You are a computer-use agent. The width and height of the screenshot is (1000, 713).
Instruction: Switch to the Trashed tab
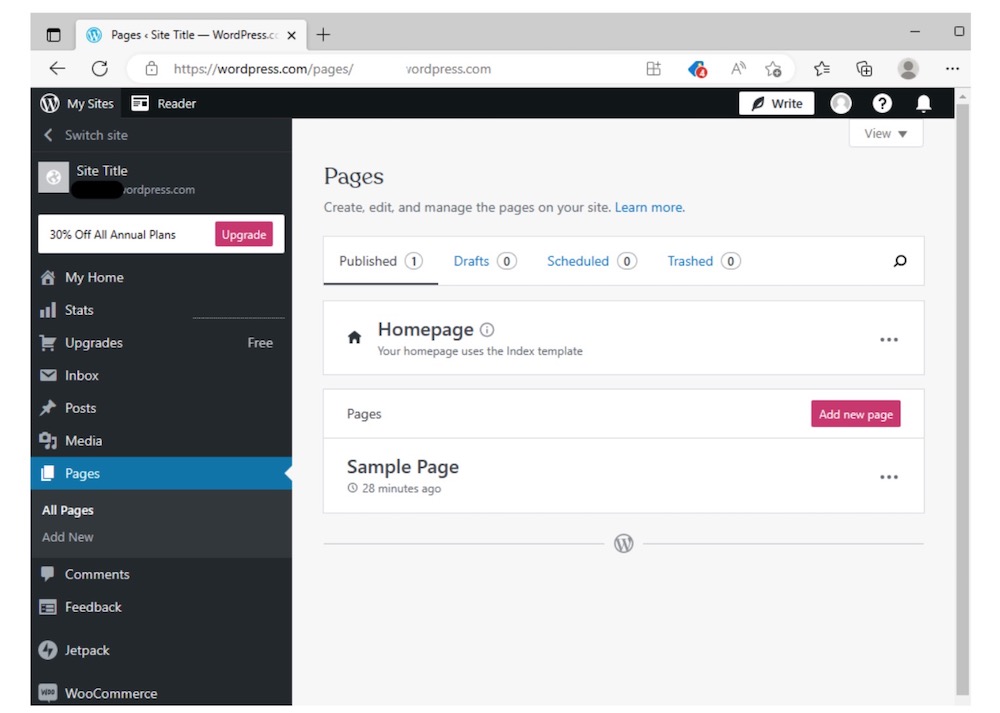[x=703, y=261]
